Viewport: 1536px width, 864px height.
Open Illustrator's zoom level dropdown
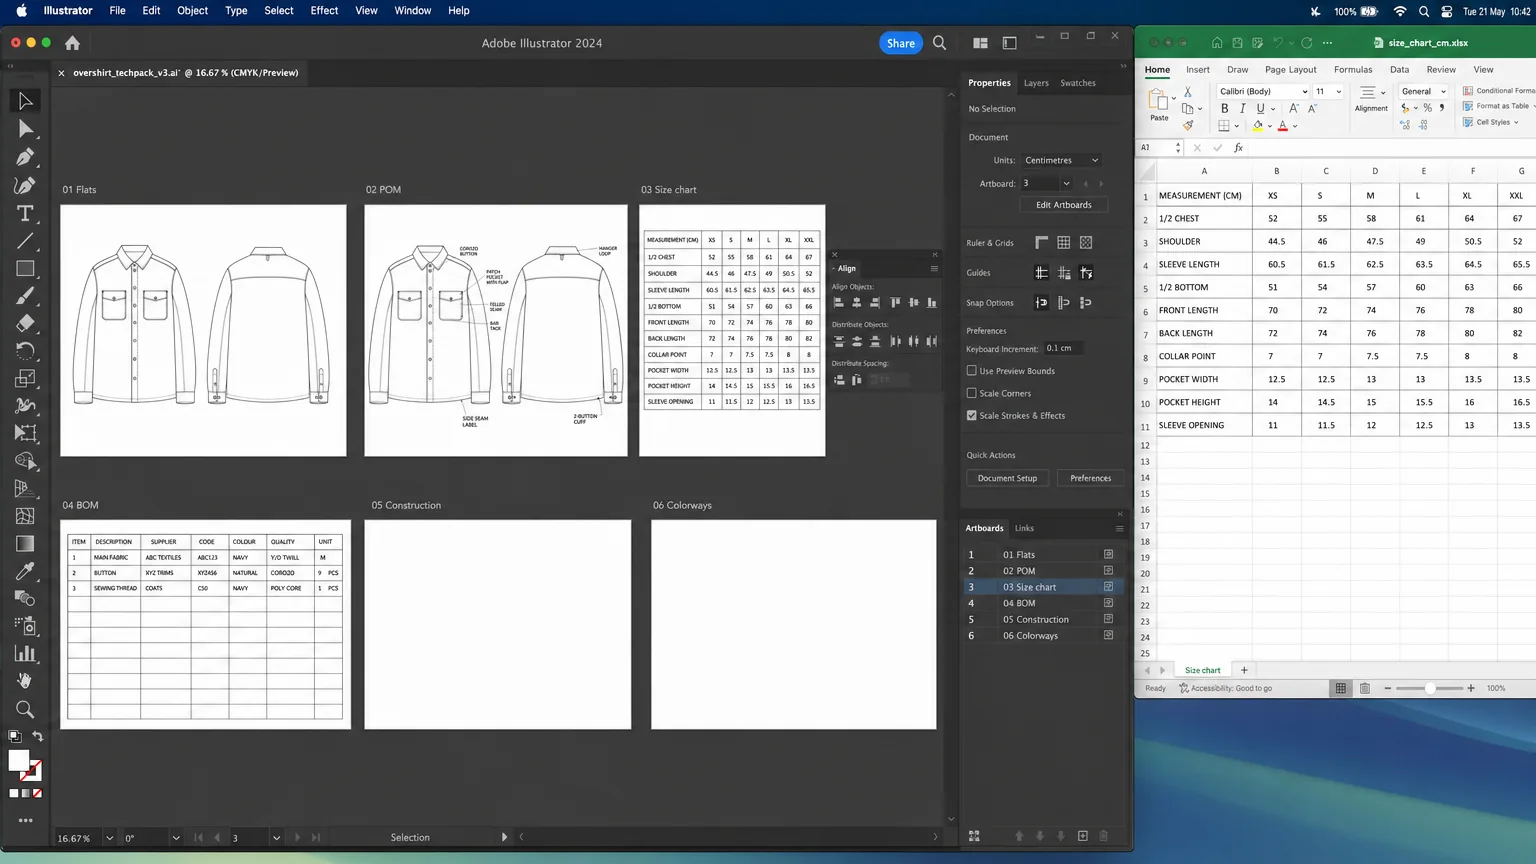point(109,838)
